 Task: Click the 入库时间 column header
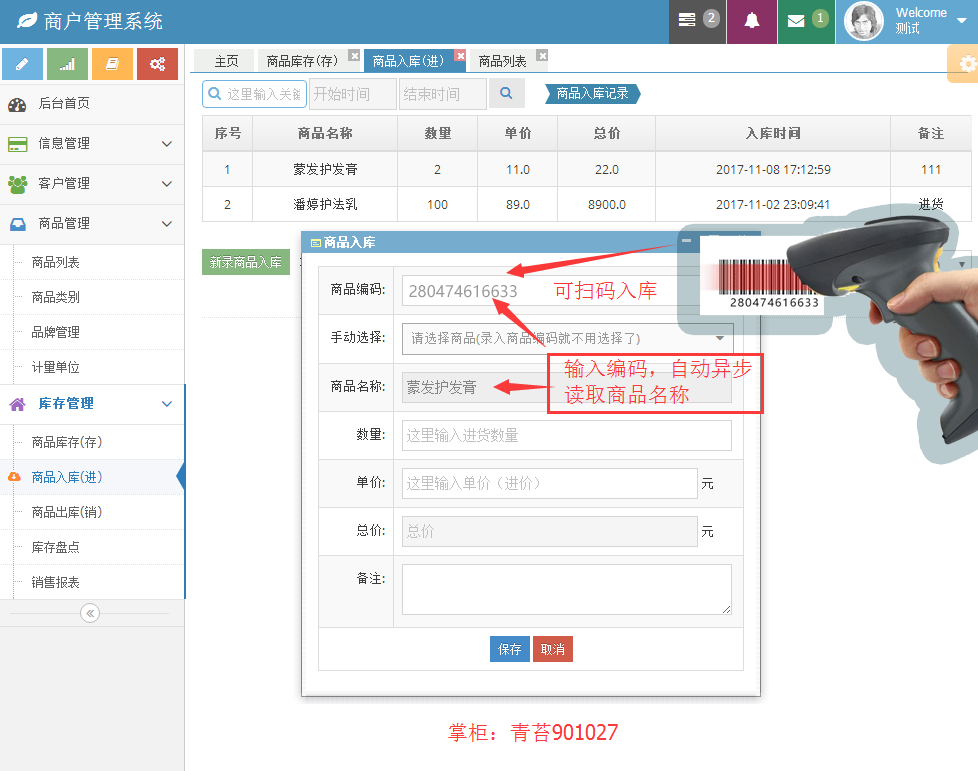[773, 133]
